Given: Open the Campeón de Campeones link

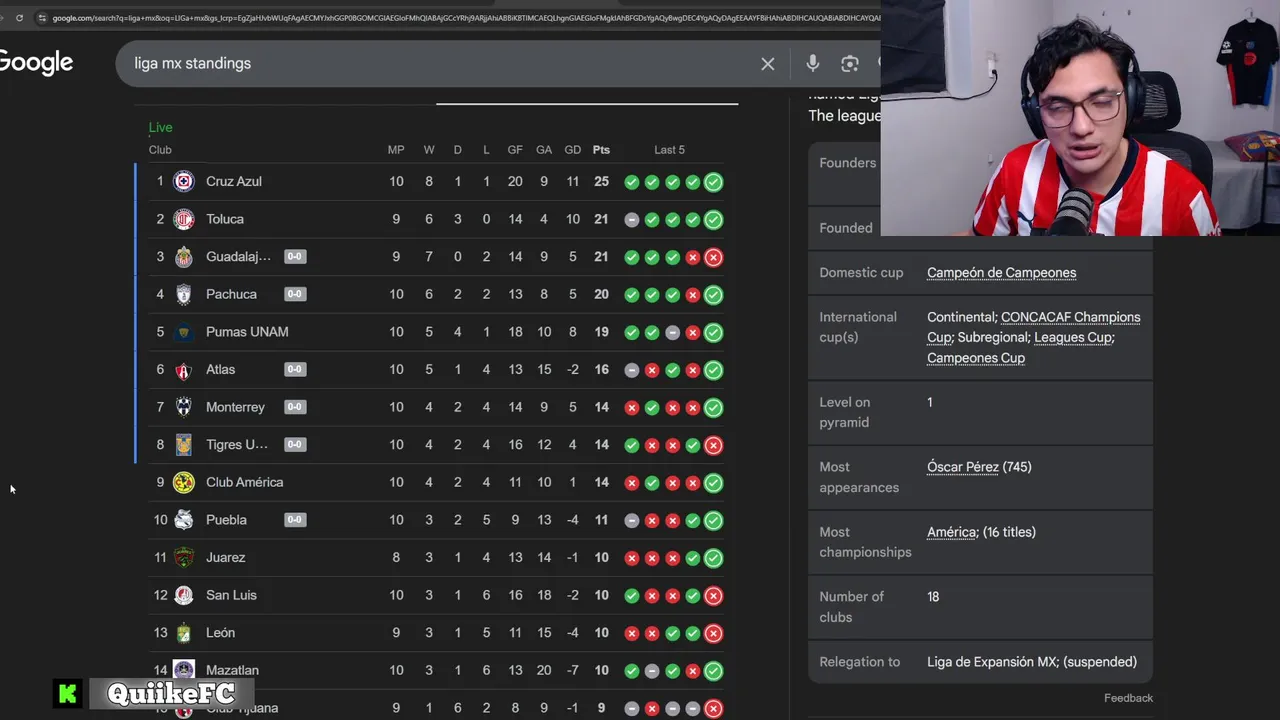Looking at the screenshot, I should (1001, 272).
